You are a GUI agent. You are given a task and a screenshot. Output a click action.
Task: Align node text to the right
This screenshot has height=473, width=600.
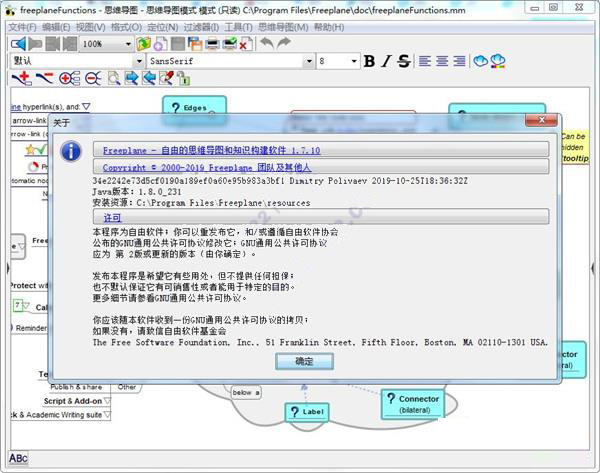[459, 61]
